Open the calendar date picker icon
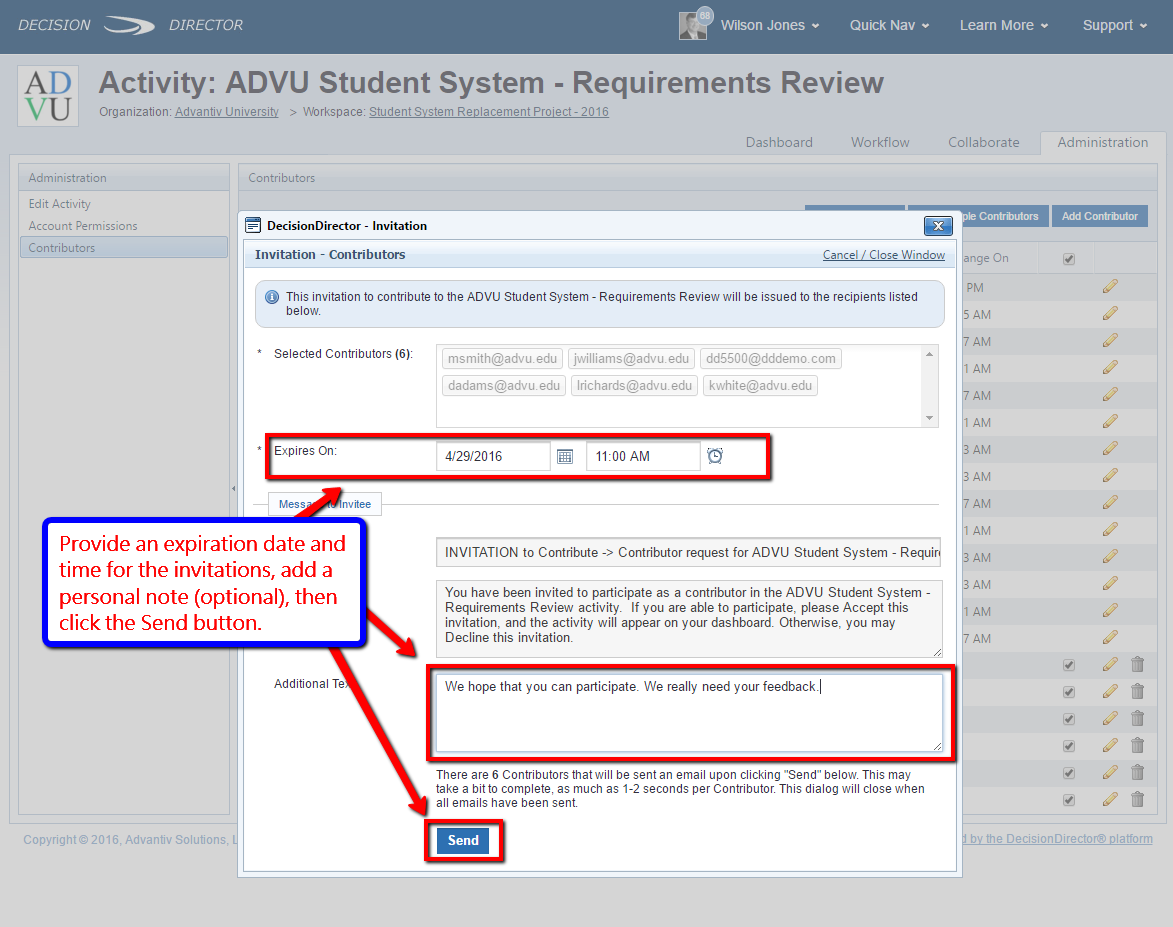Viewport: 1173px width, 927px height. (x=565, y=456)
